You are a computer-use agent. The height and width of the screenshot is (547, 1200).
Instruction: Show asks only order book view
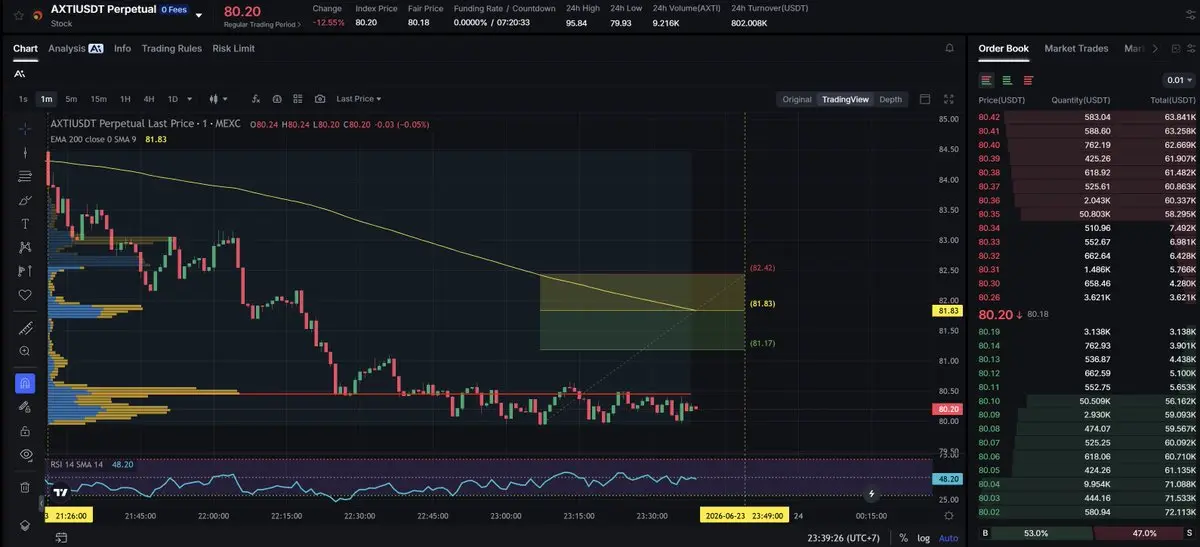click(1028, 80)
